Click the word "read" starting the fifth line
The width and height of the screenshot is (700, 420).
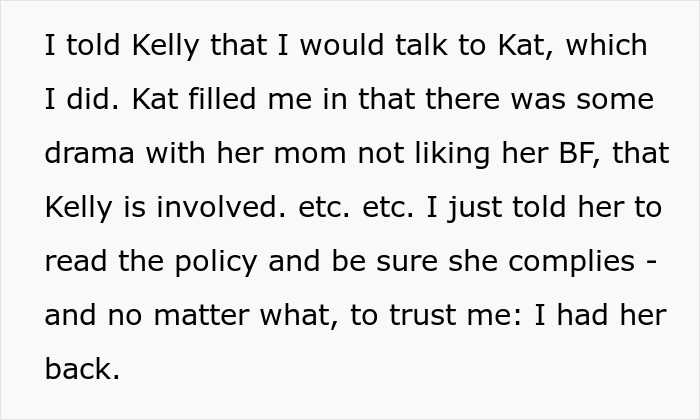coord(75,262)
